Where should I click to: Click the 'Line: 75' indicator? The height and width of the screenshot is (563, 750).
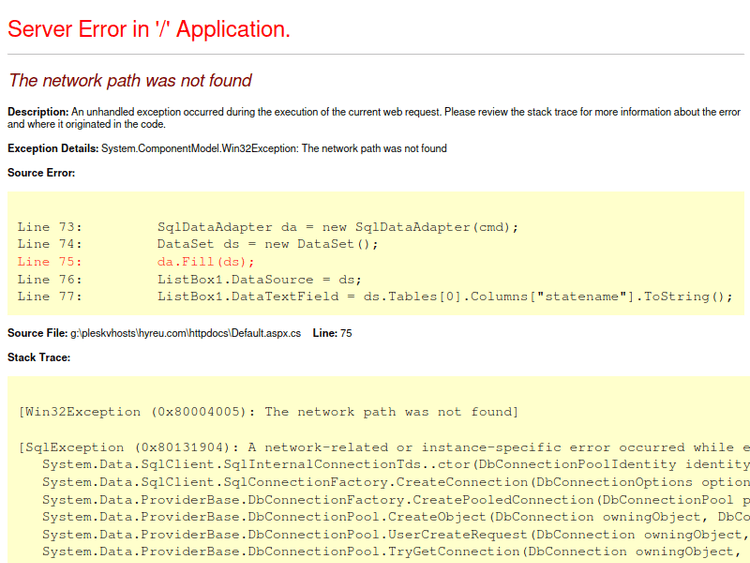pos(332,333)
